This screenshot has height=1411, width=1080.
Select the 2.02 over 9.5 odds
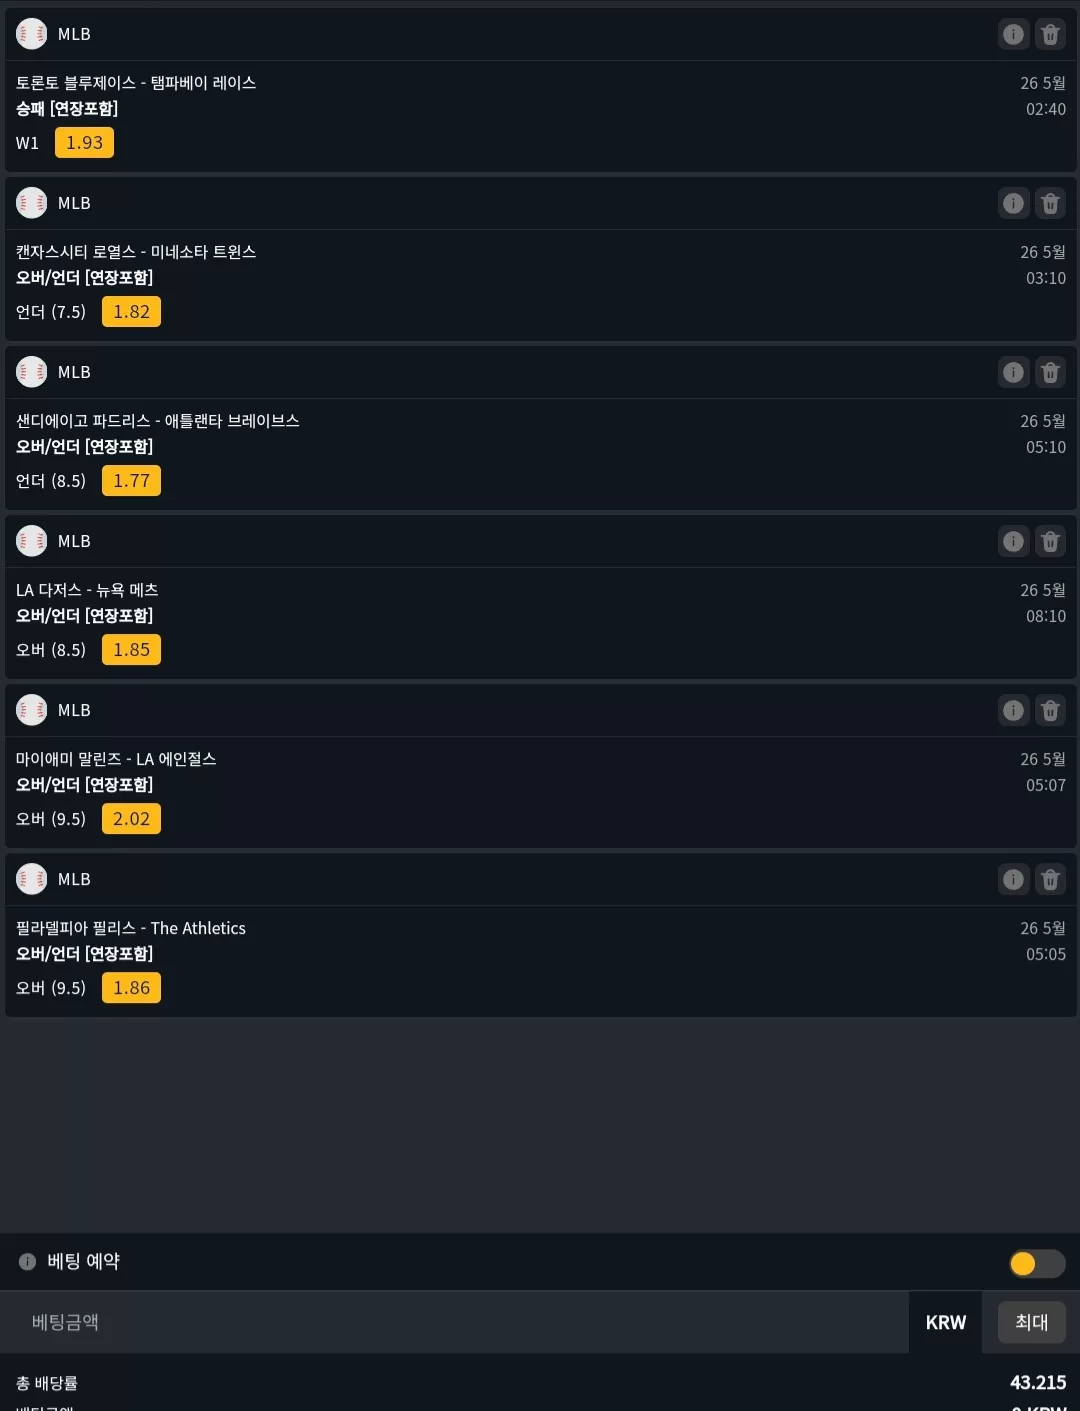pos(131,819)
